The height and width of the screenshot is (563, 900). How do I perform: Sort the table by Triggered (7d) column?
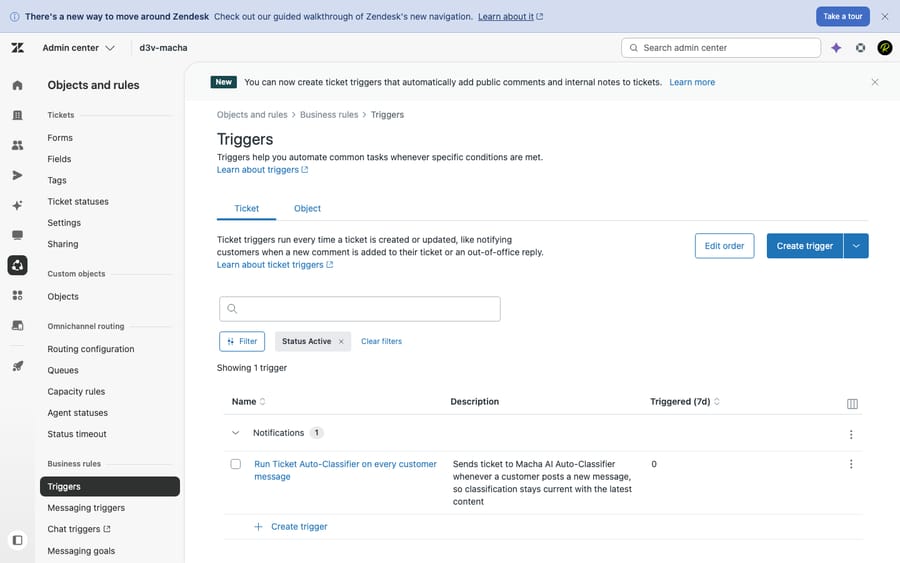[685, 401]
